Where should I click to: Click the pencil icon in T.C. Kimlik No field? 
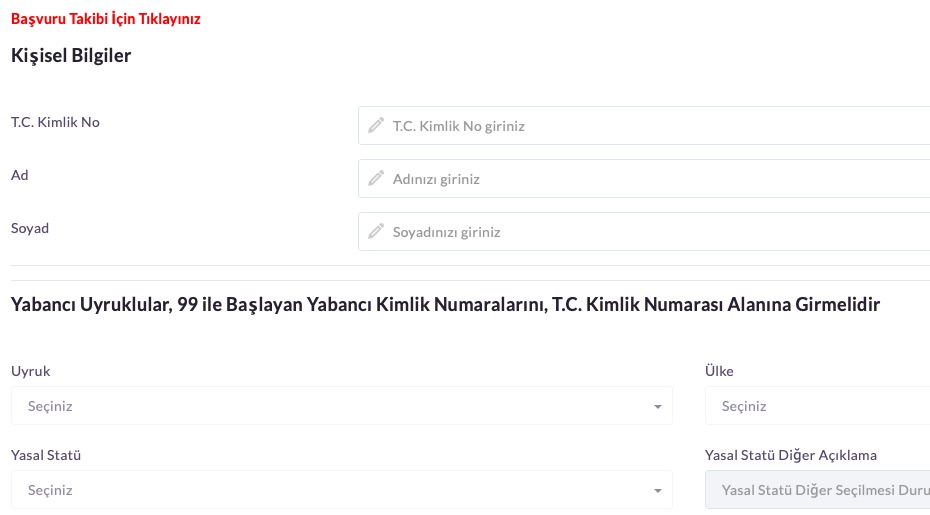376,126
